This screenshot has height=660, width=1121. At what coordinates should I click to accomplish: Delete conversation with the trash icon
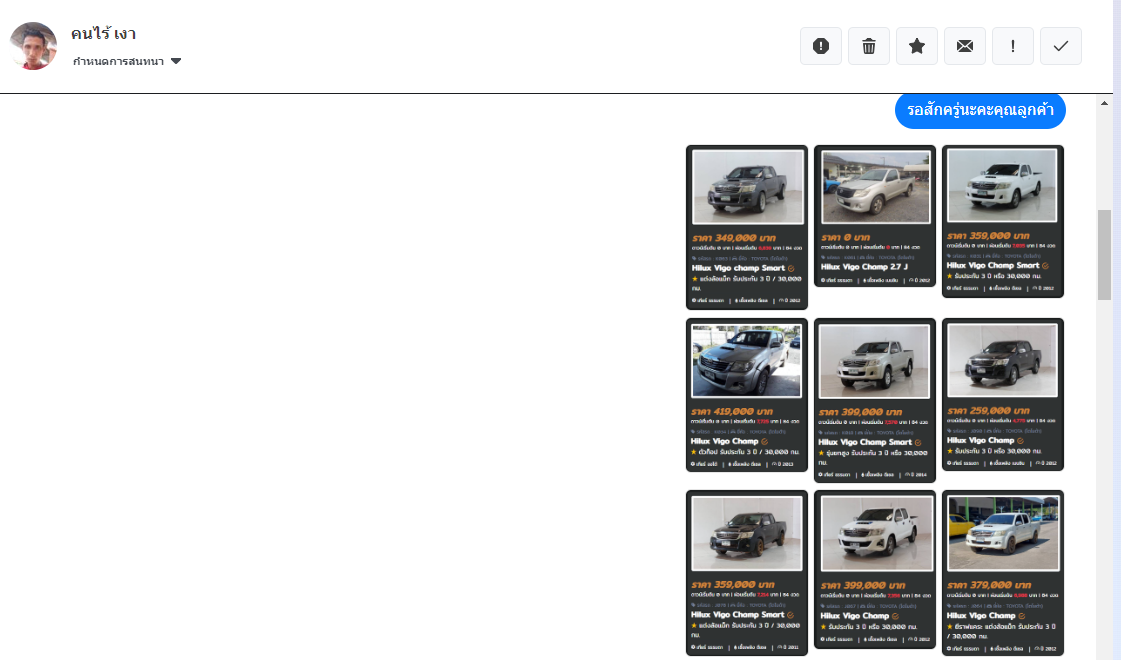tap(869, 46)
